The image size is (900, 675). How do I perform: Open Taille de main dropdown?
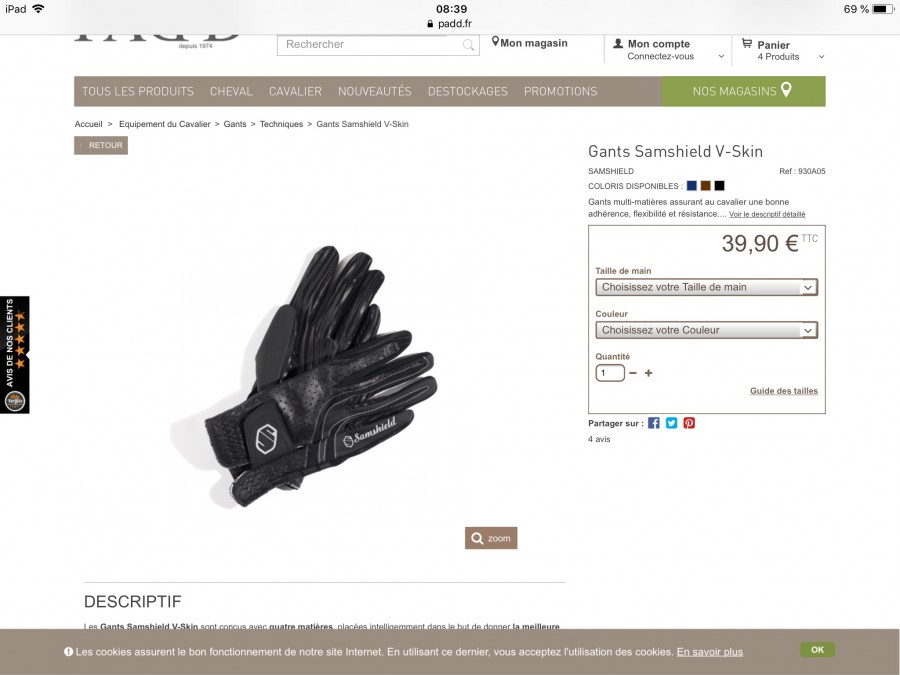[706, 287]
